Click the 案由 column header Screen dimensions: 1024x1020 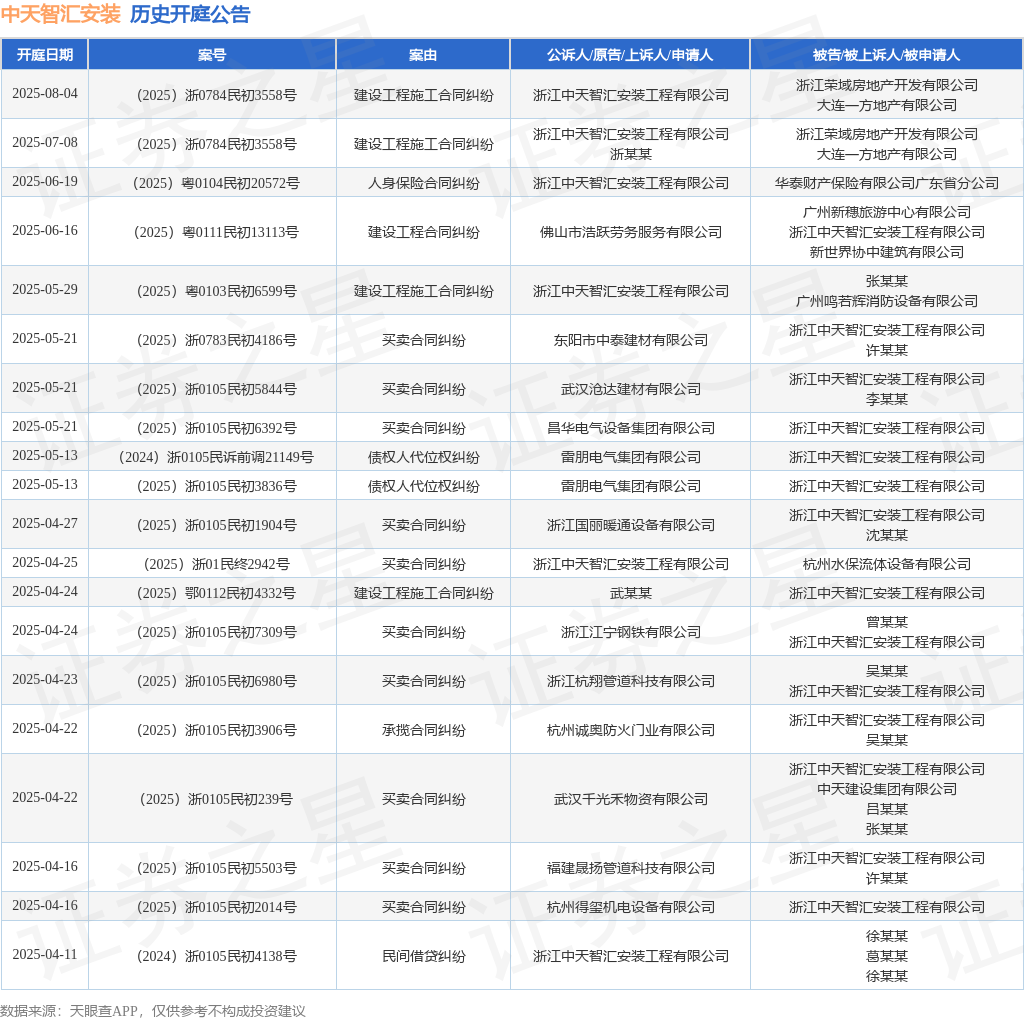click(x=423, y=55)
